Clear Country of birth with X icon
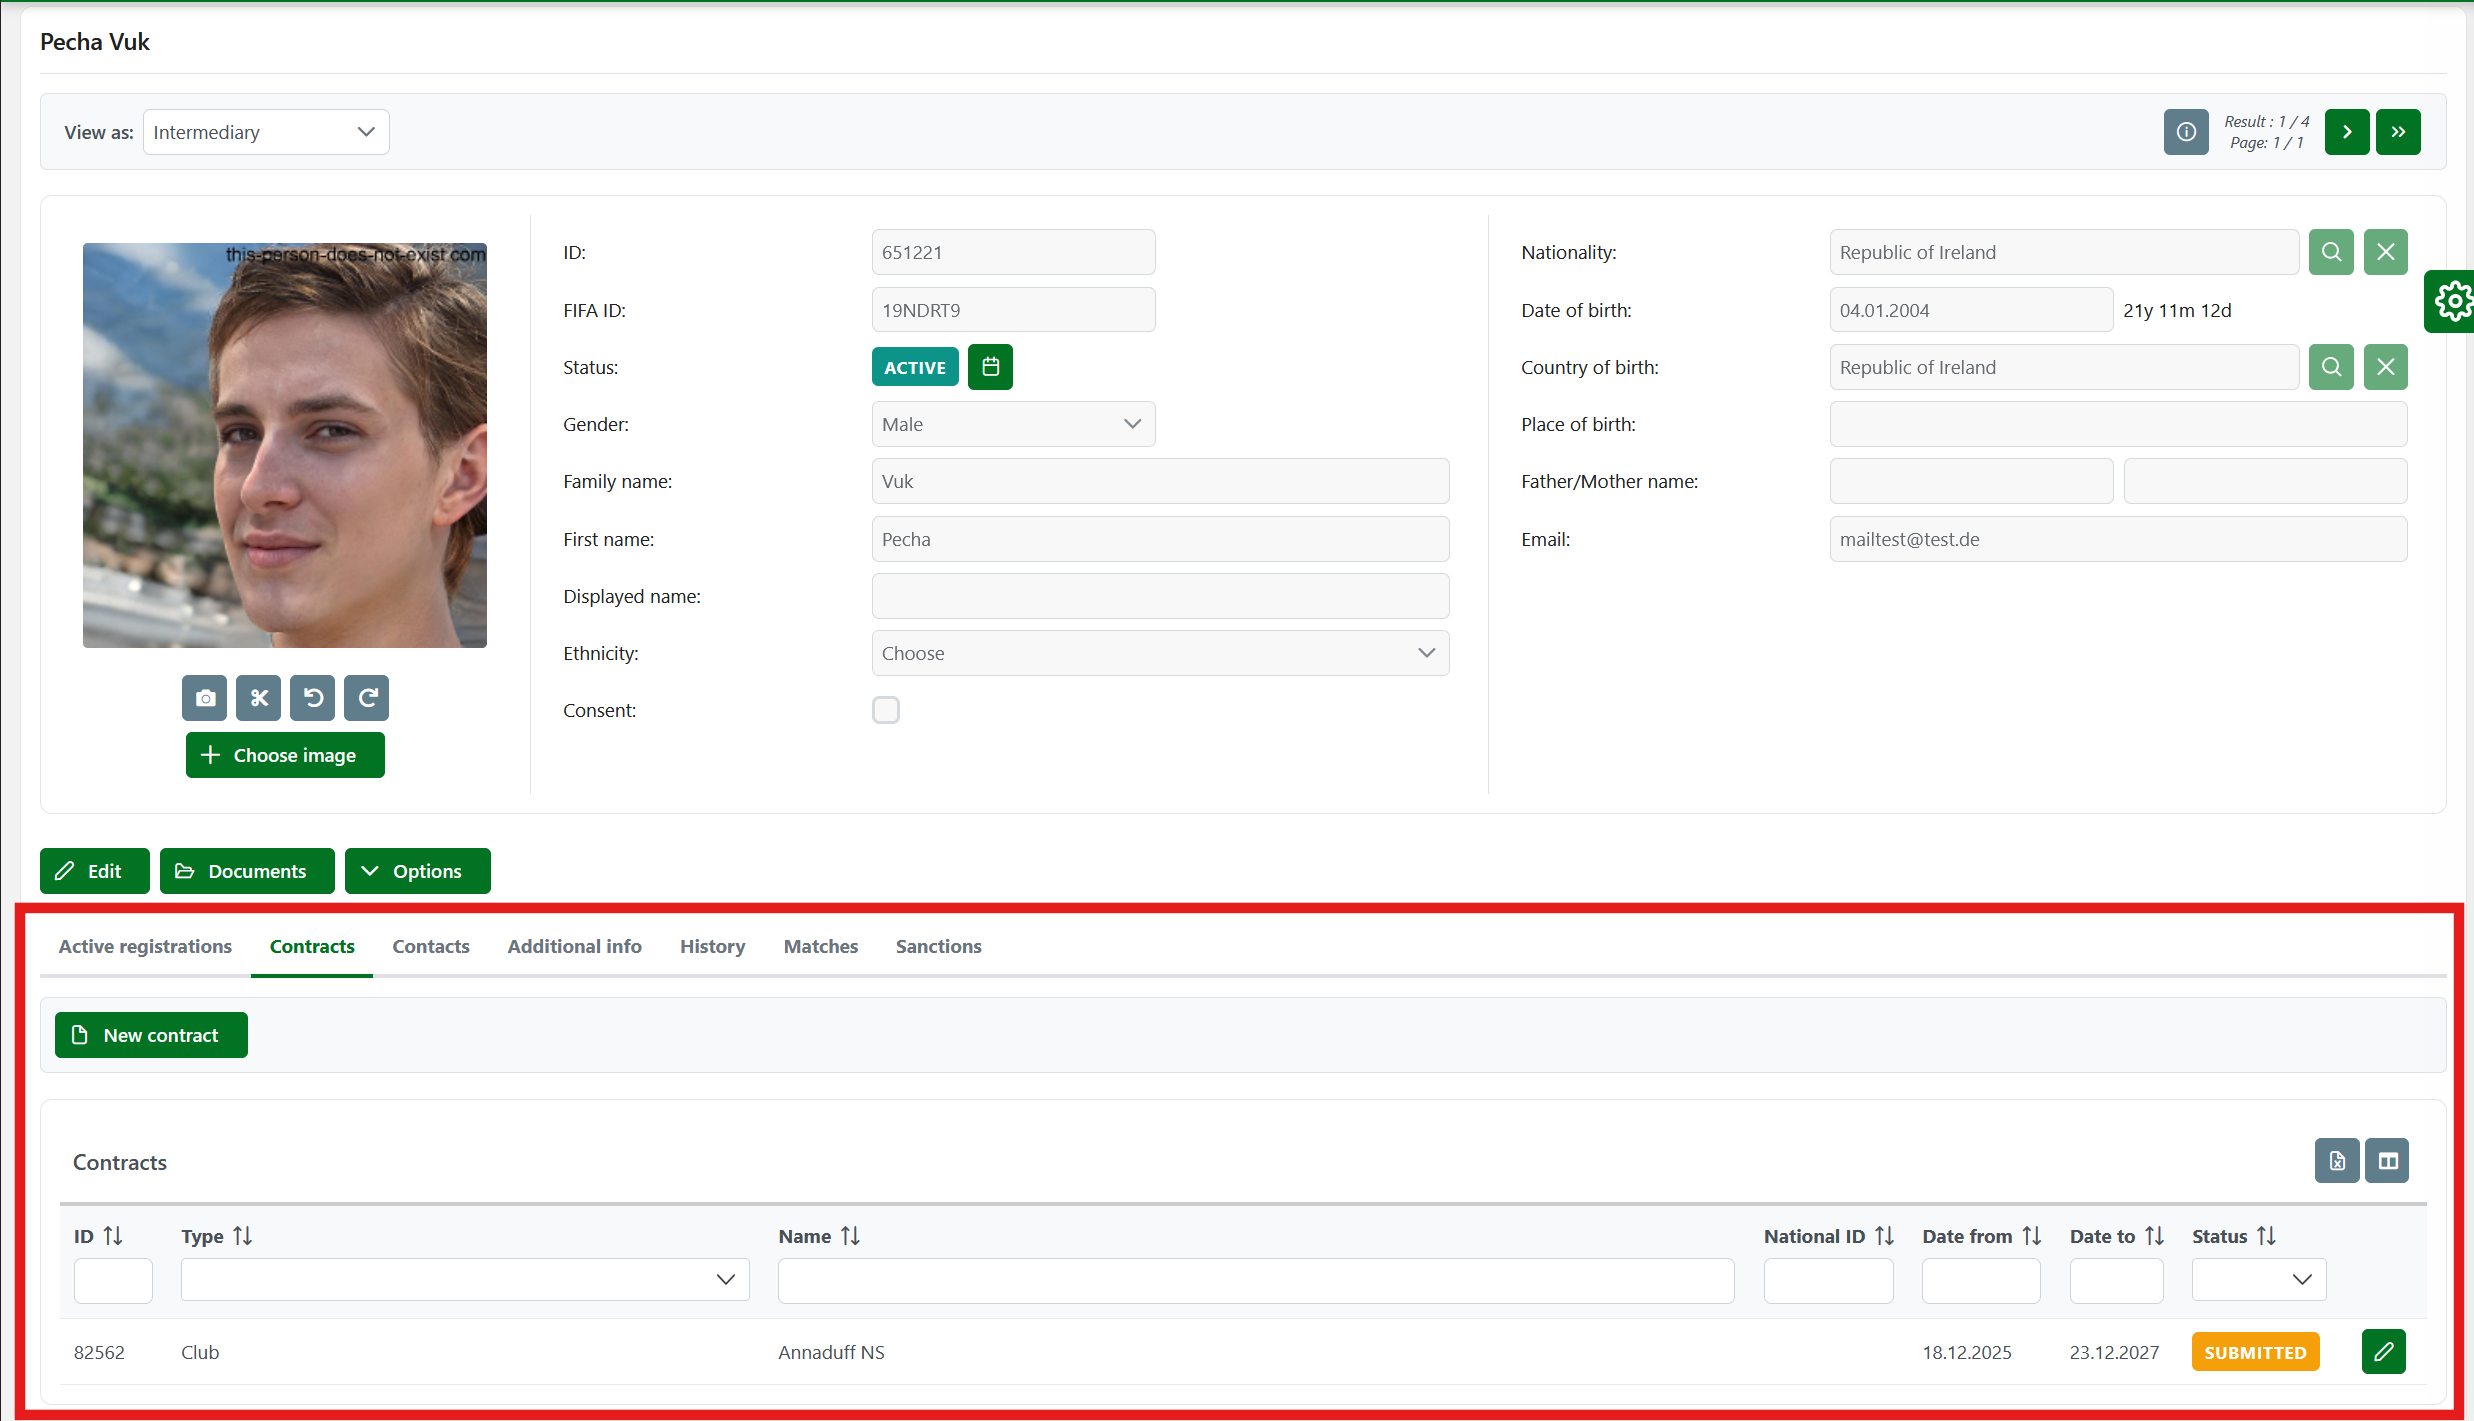Screen dimensions: 2474x1421 coord(2385,367)
